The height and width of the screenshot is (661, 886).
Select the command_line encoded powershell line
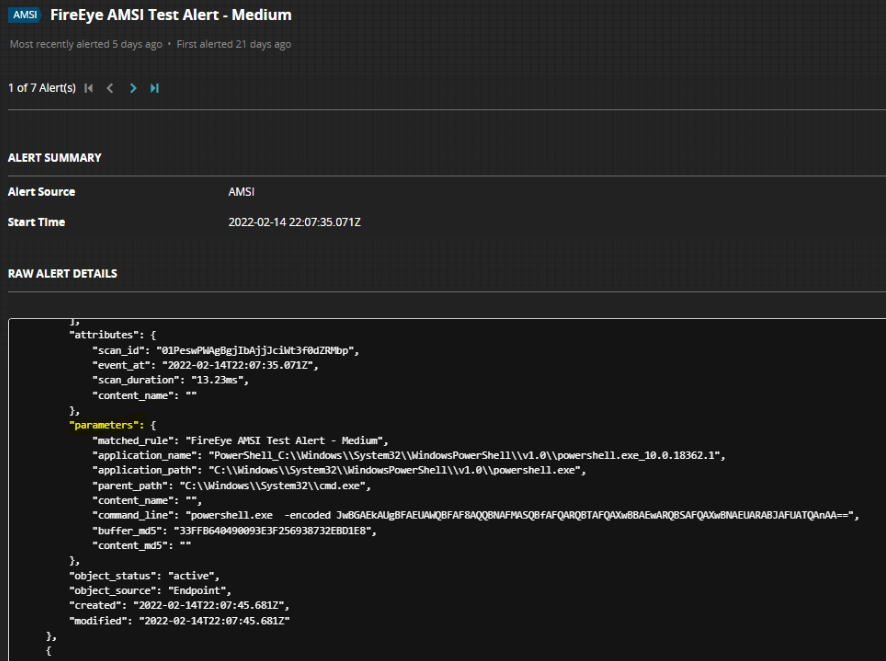click(x=476, y=515)
